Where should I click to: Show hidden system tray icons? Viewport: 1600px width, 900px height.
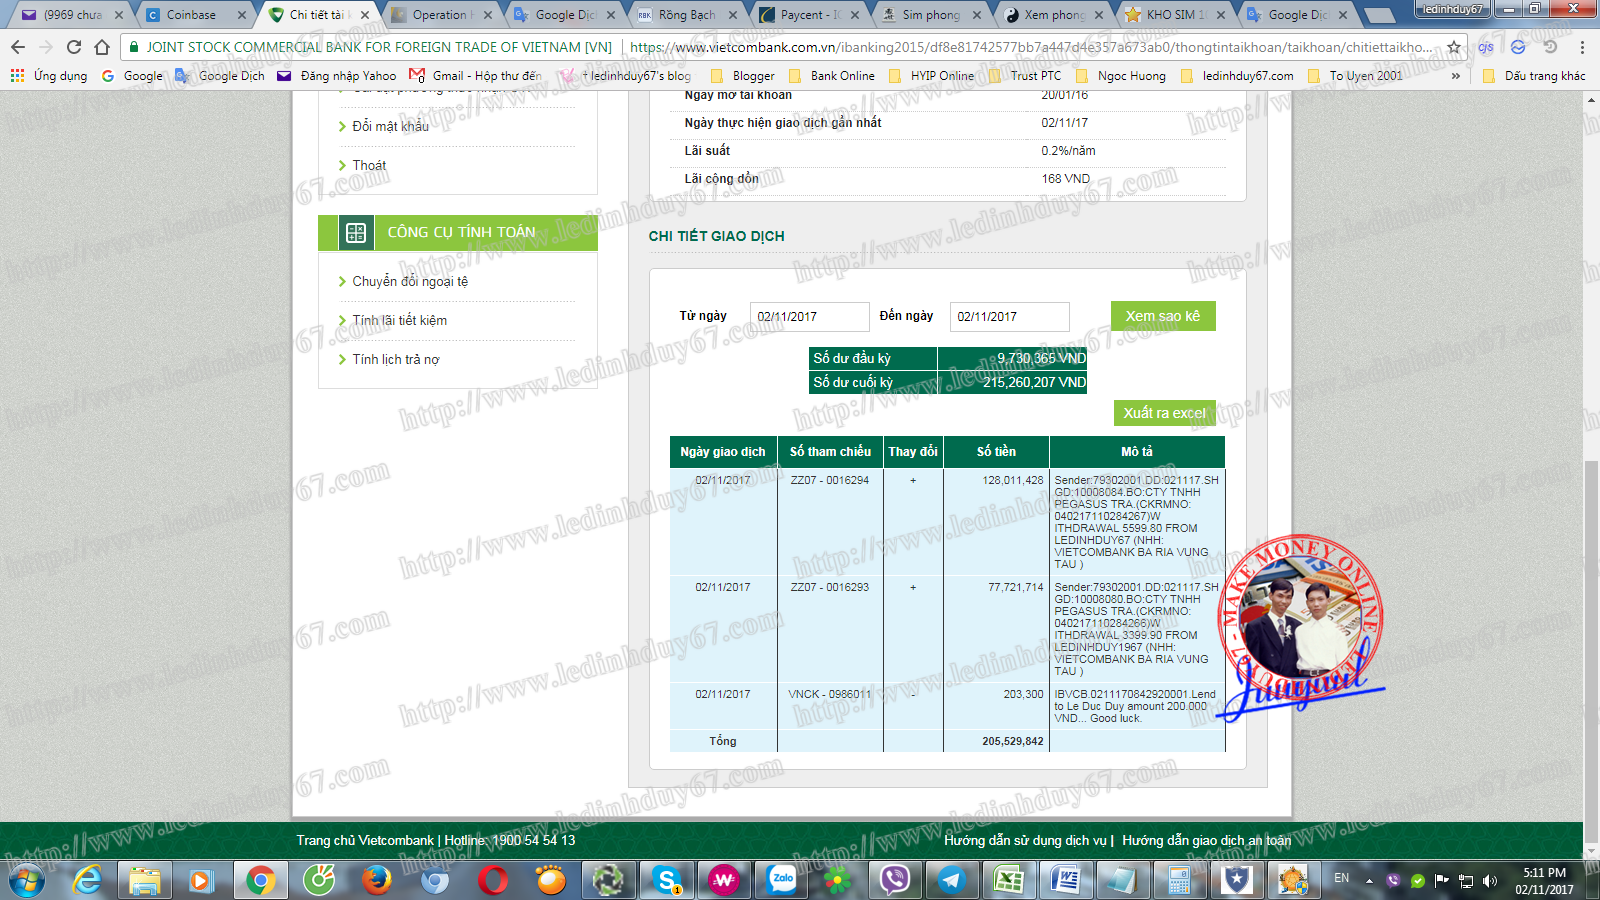coord(1369,880)
